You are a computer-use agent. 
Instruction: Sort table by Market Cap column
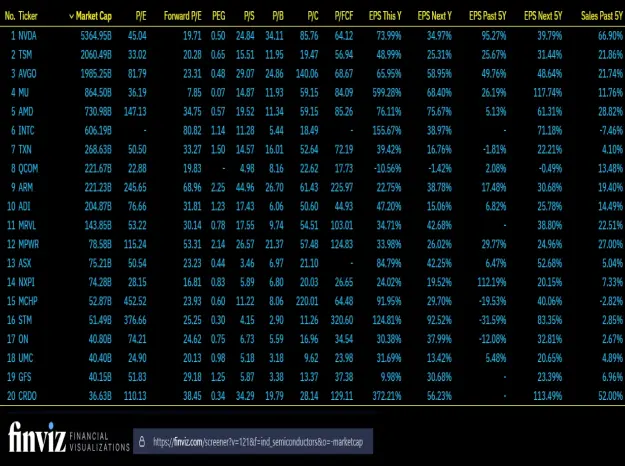coord(94,16)
